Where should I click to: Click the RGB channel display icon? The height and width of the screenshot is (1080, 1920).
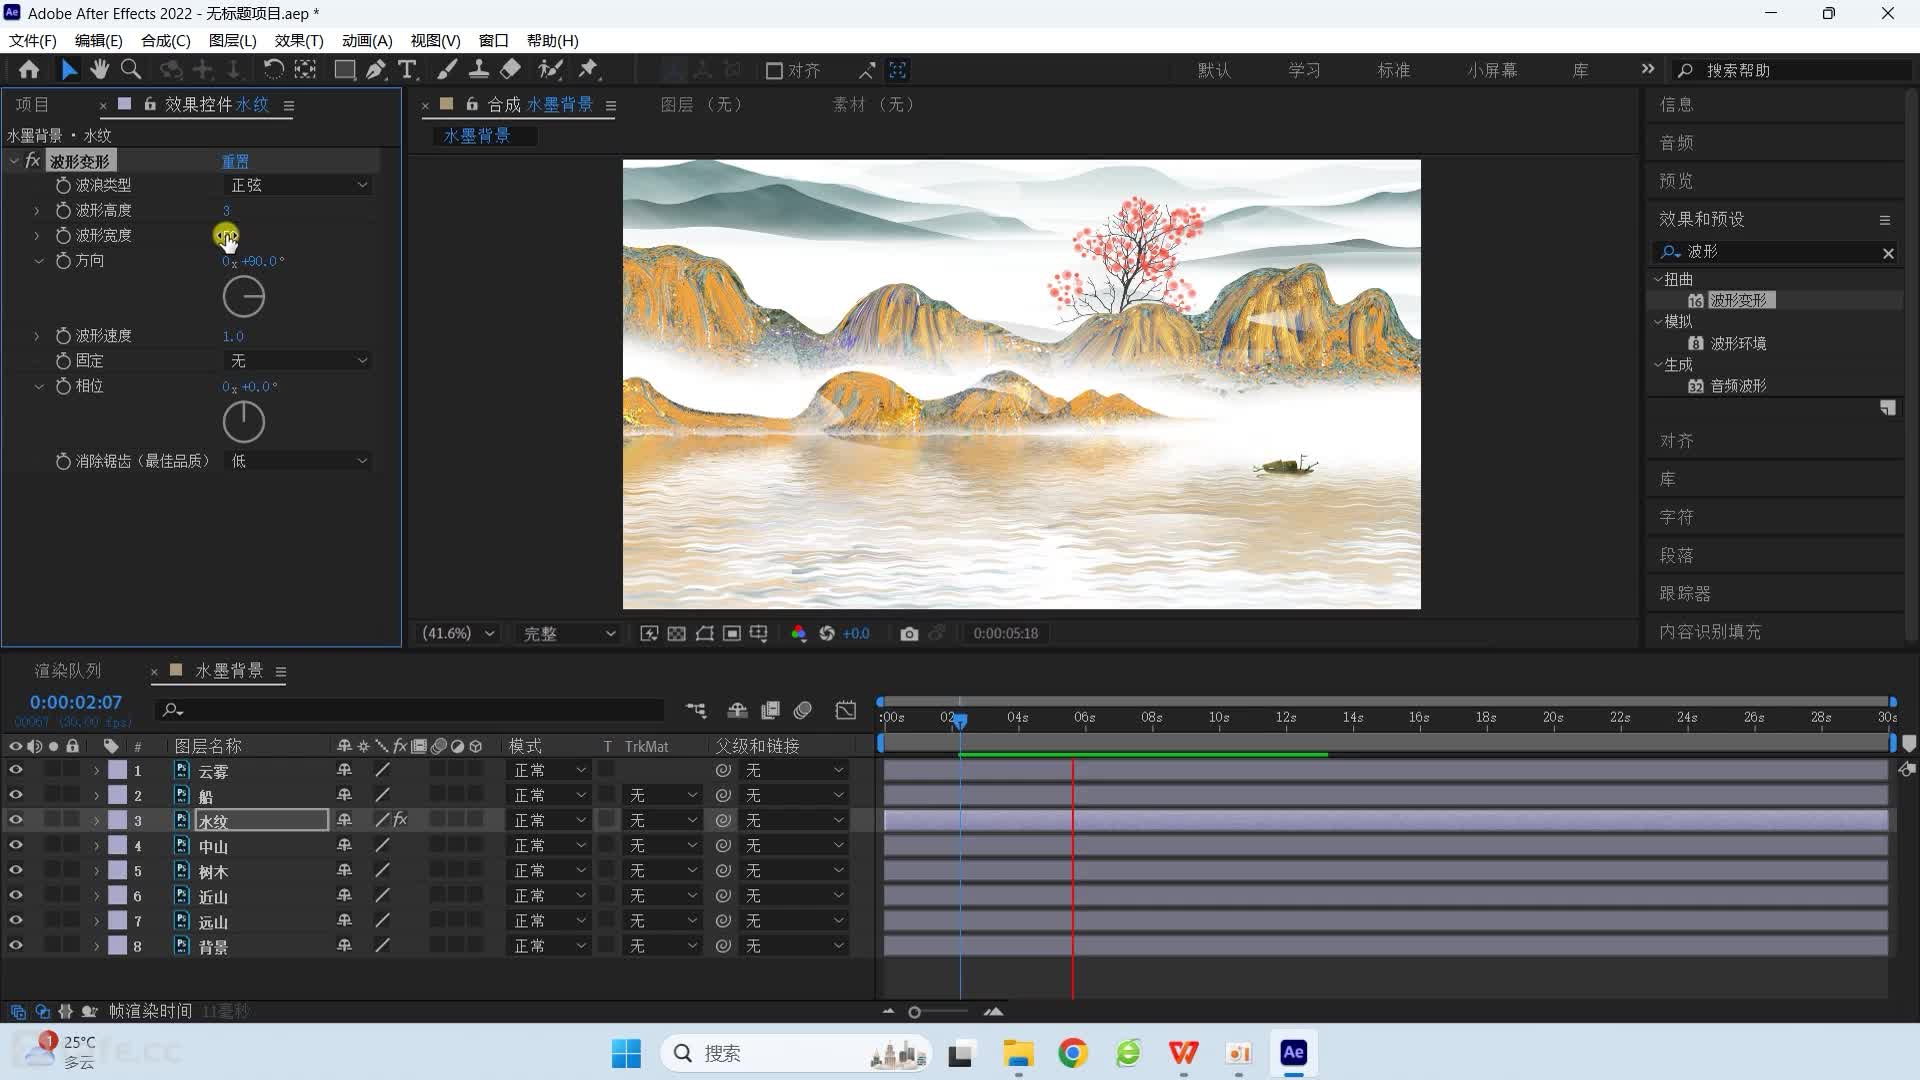point(798,634)
